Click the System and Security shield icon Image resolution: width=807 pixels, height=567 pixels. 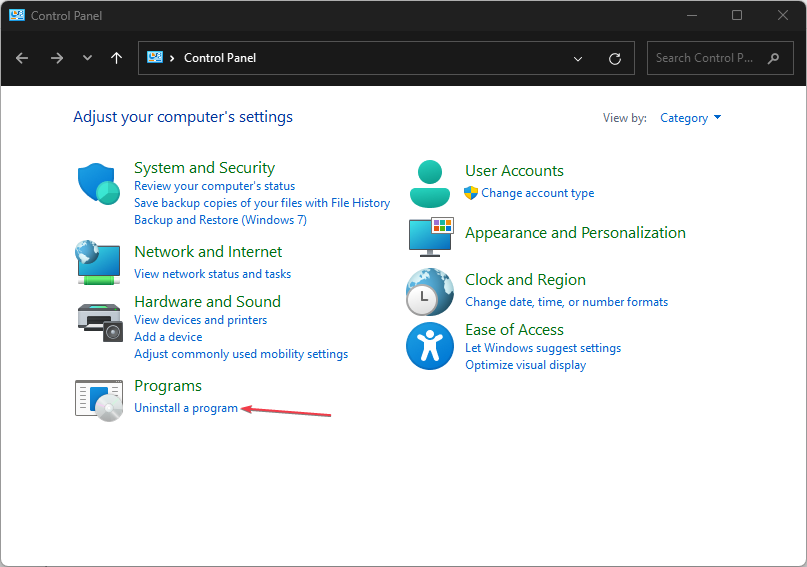(98, 184)
